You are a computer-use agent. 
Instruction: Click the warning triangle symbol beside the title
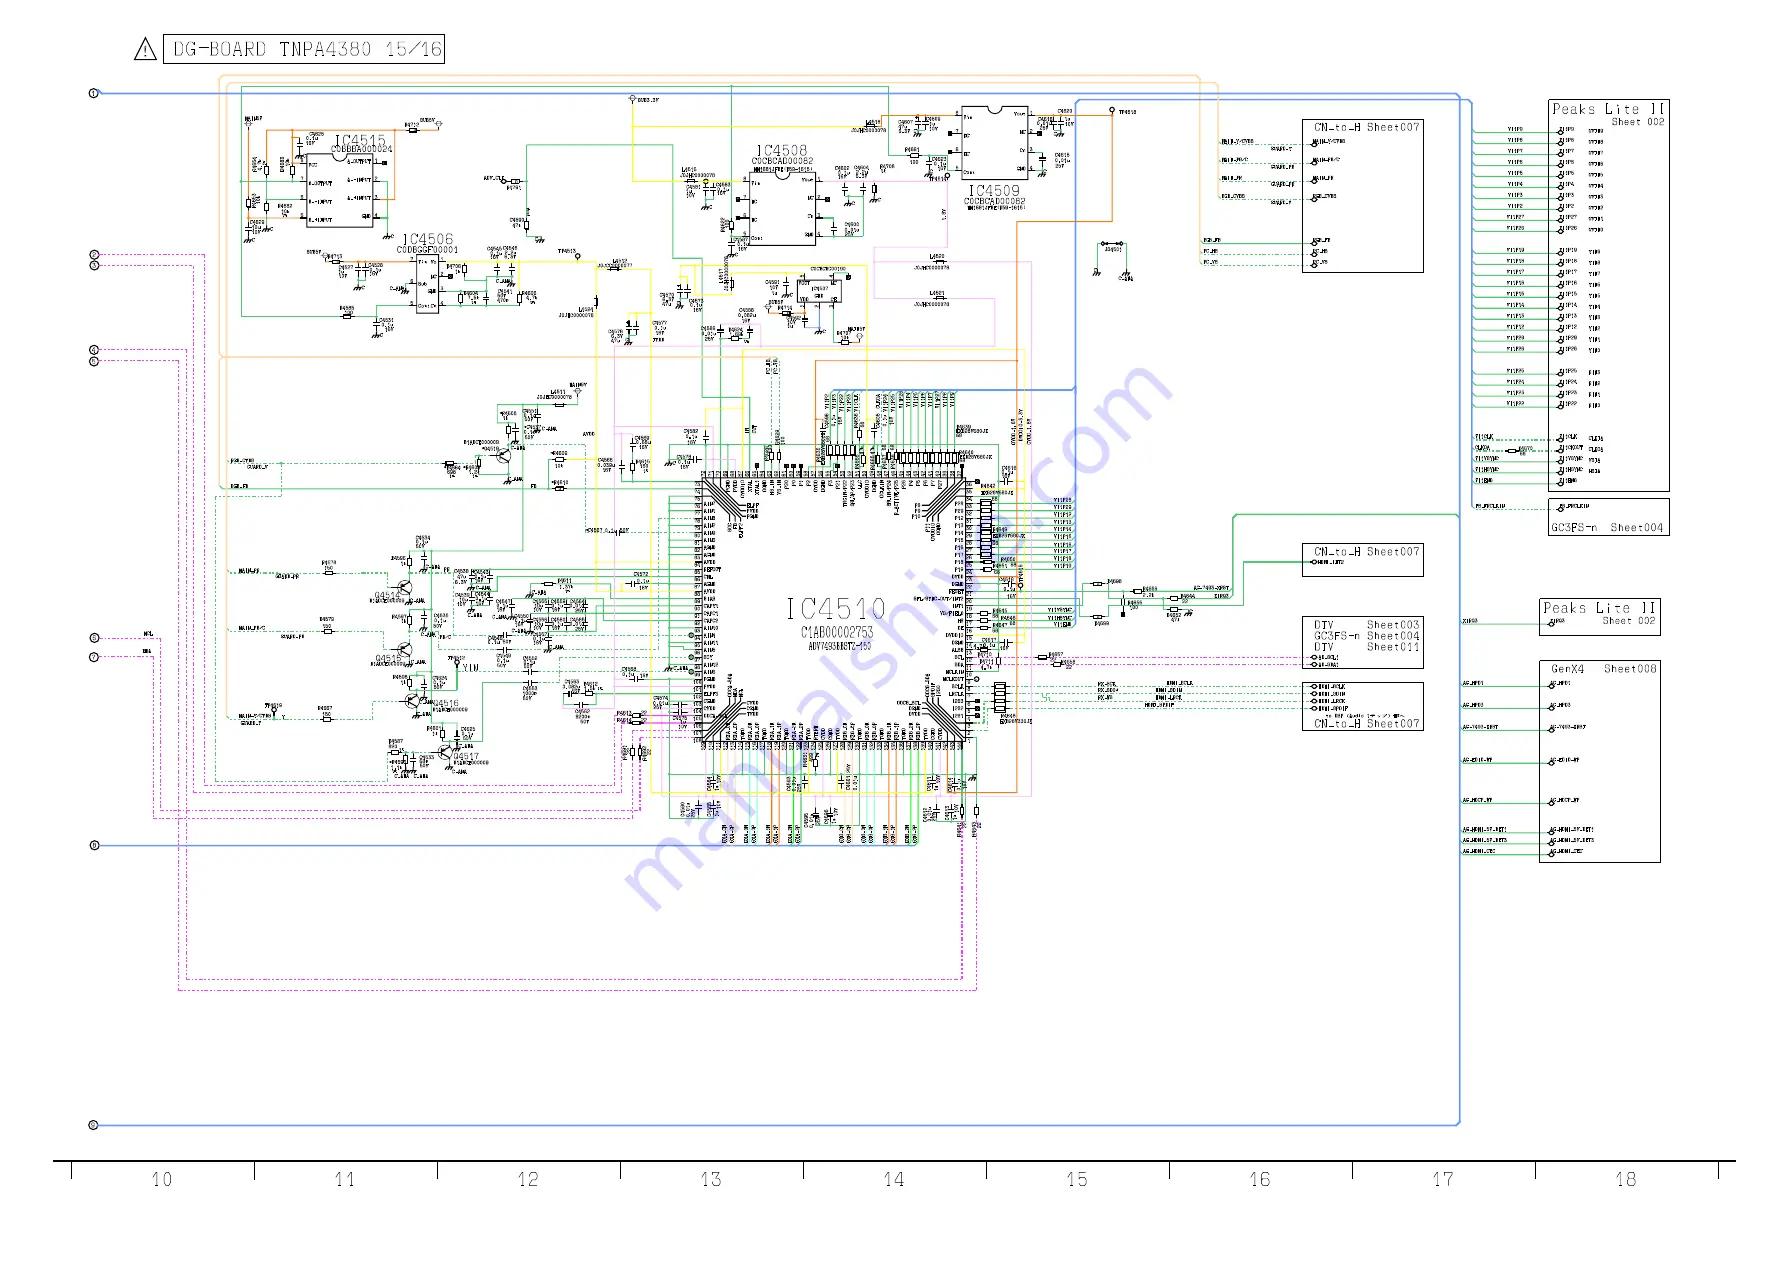click(145, 49)
